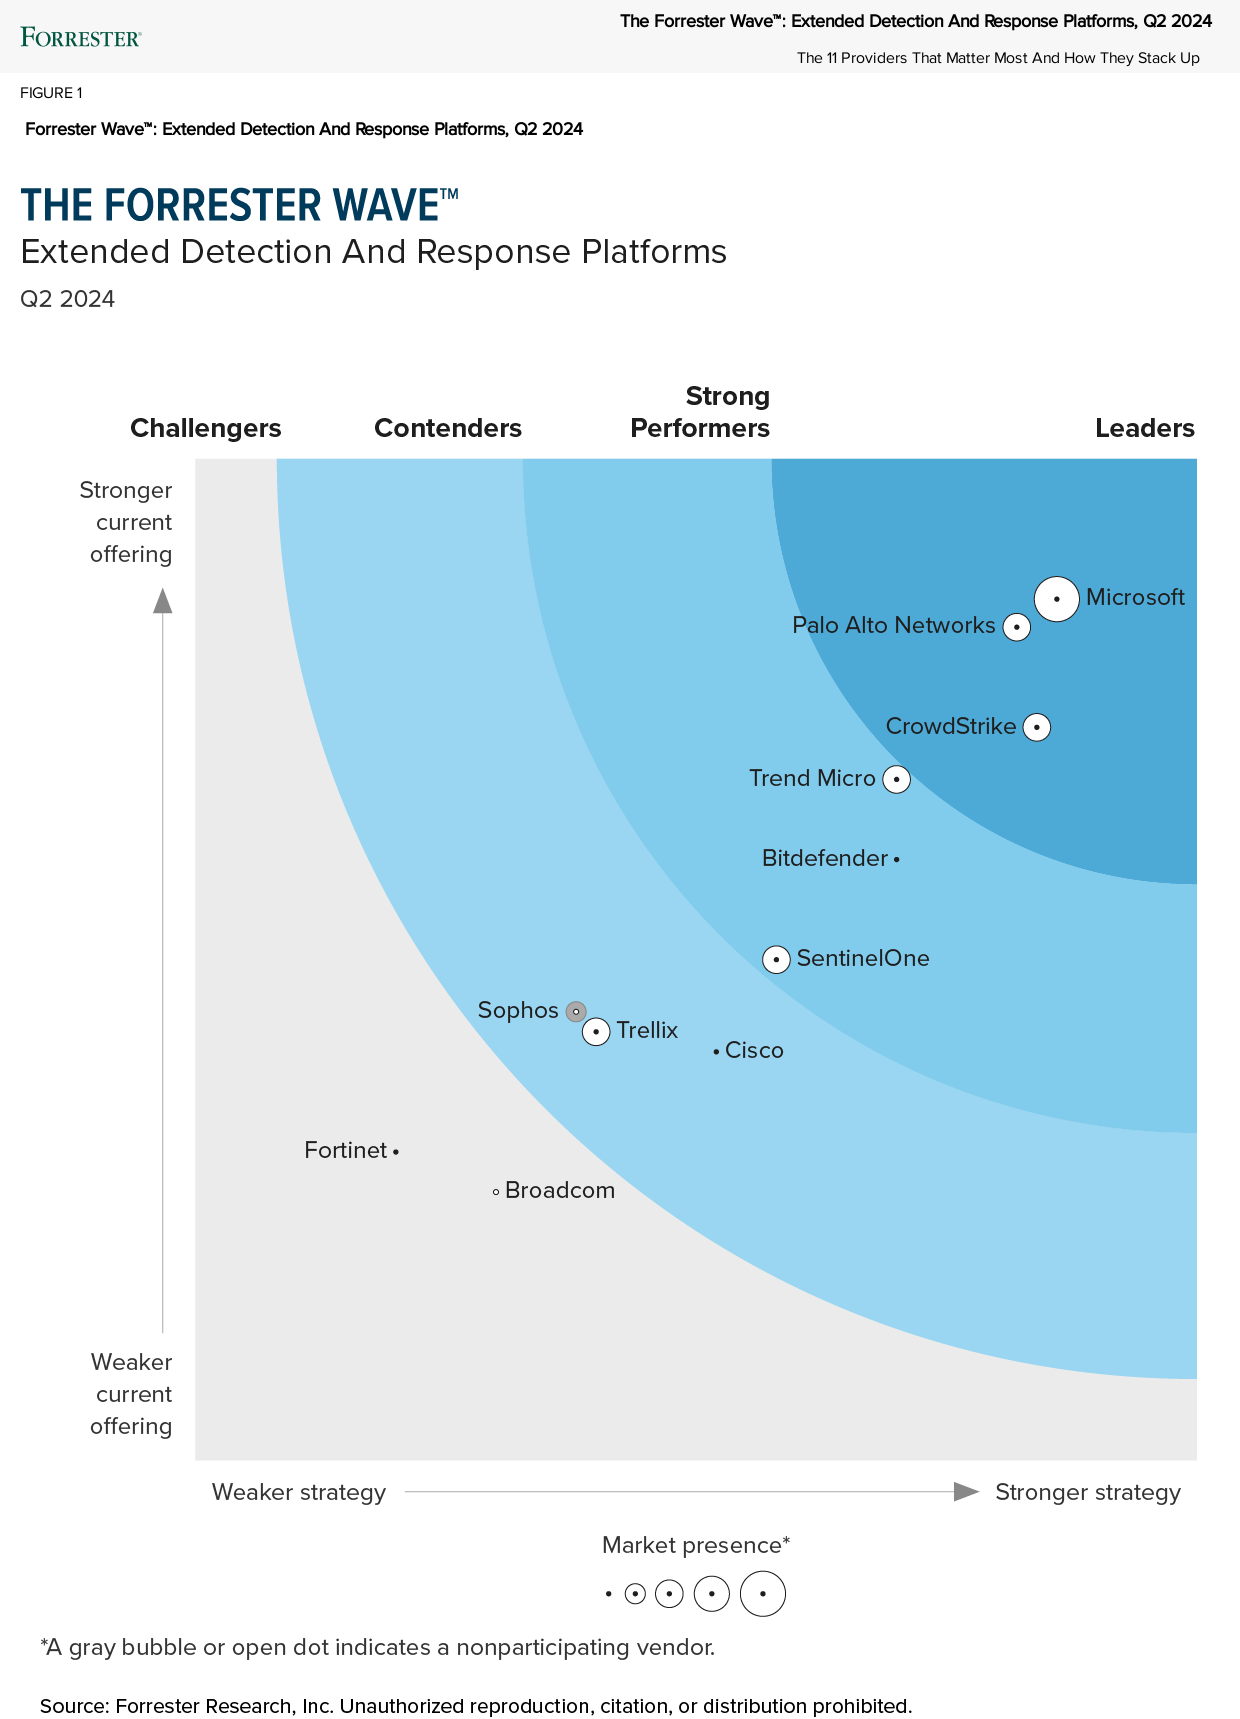Click the arrowhead pointing to Stronger strategy
The width and height of the screenshot is (1240, 1719).
coord(965,1492)
